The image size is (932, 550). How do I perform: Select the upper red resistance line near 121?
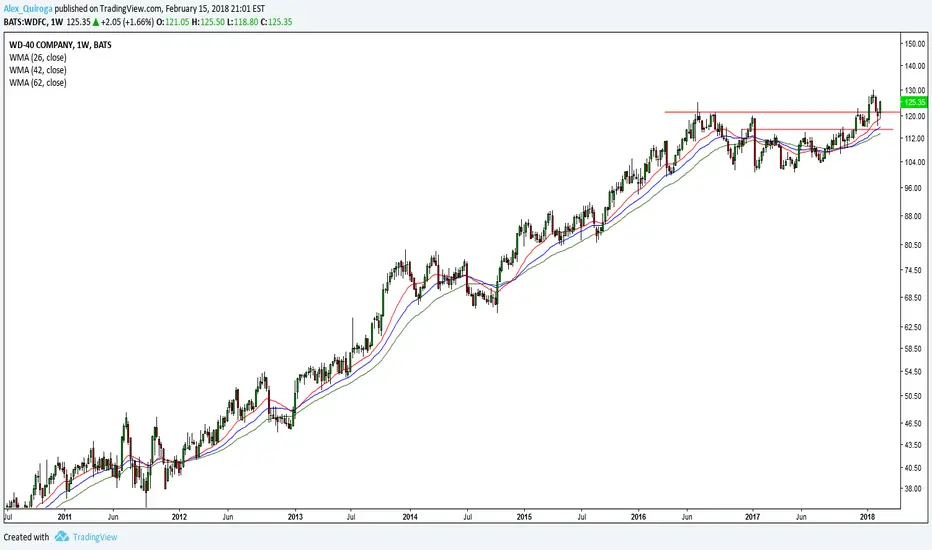point(782,112)
